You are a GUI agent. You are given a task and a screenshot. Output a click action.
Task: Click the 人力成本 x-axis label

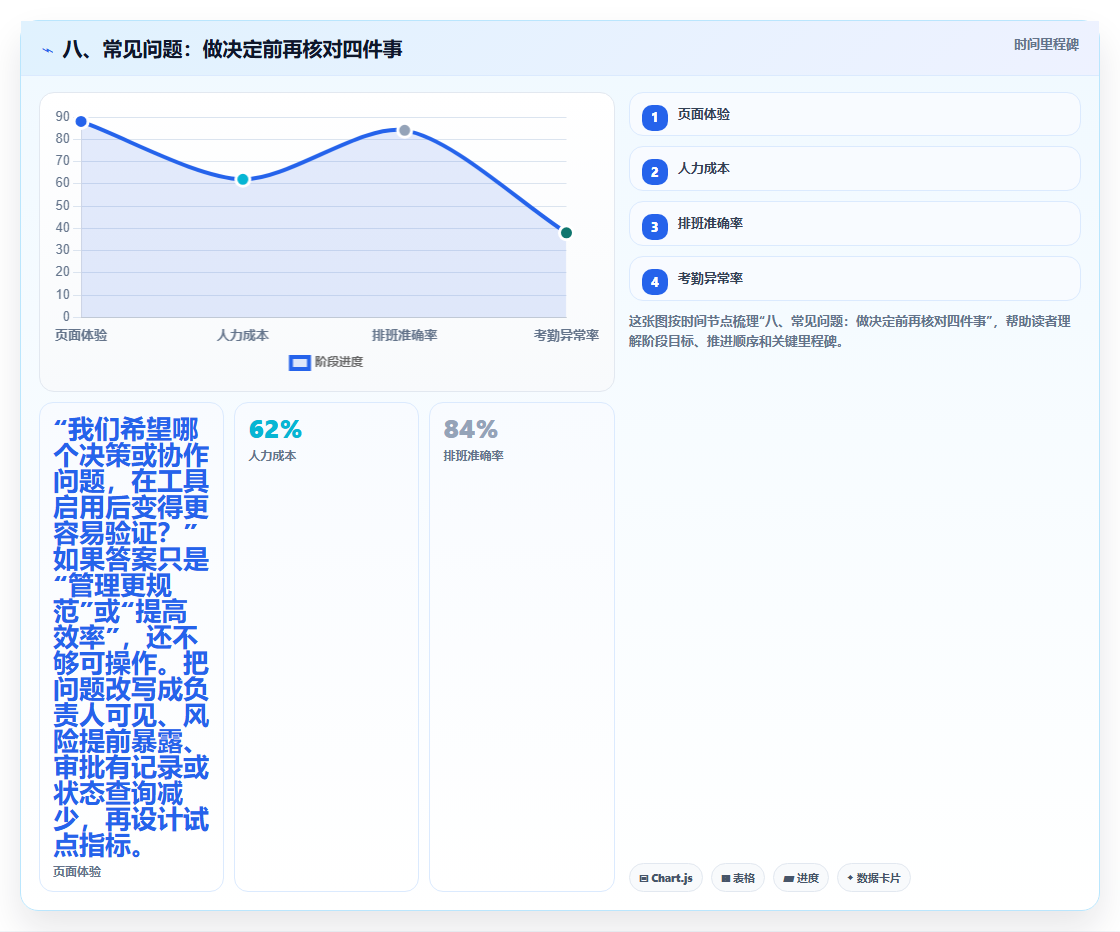coord(243,336)
